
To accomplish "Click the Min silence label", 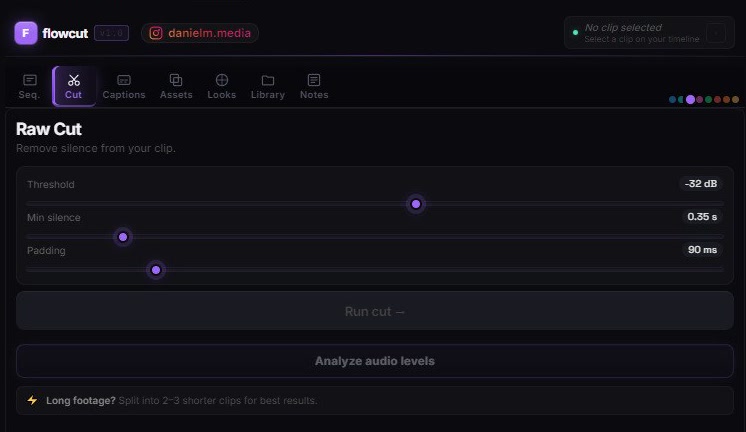I will tap(54, 217).
